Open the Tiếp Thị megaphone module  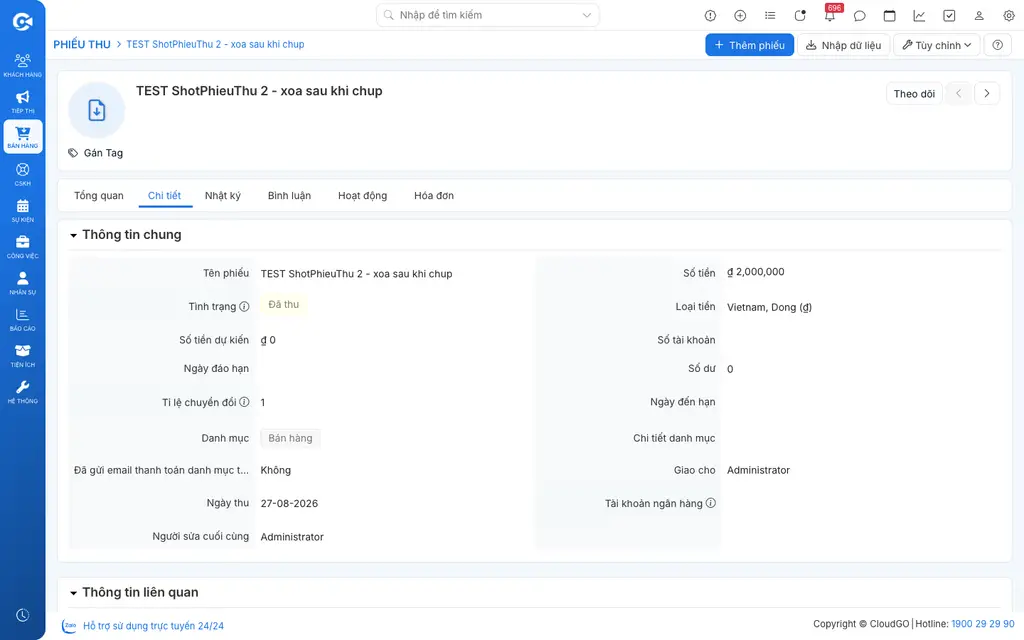pyautogui.click(x=22, y=102)
